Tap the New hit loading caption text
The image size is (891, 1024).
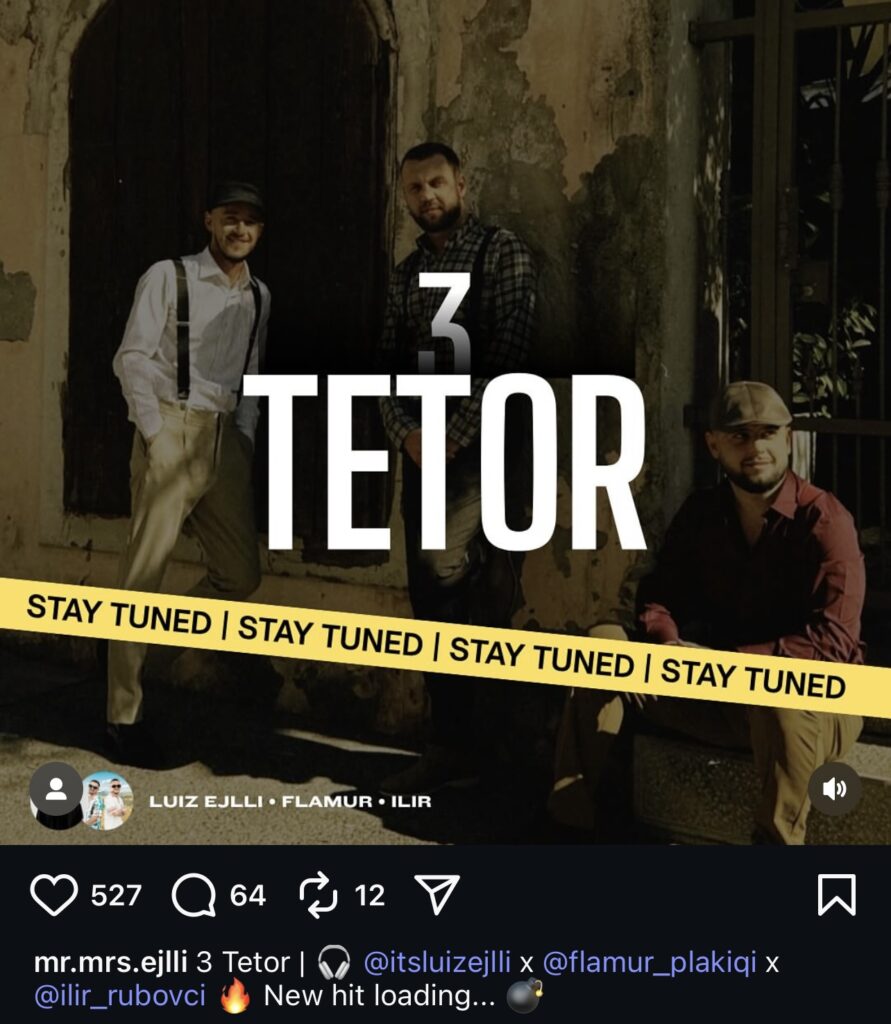pyautogui.click(x=380, y=996)
